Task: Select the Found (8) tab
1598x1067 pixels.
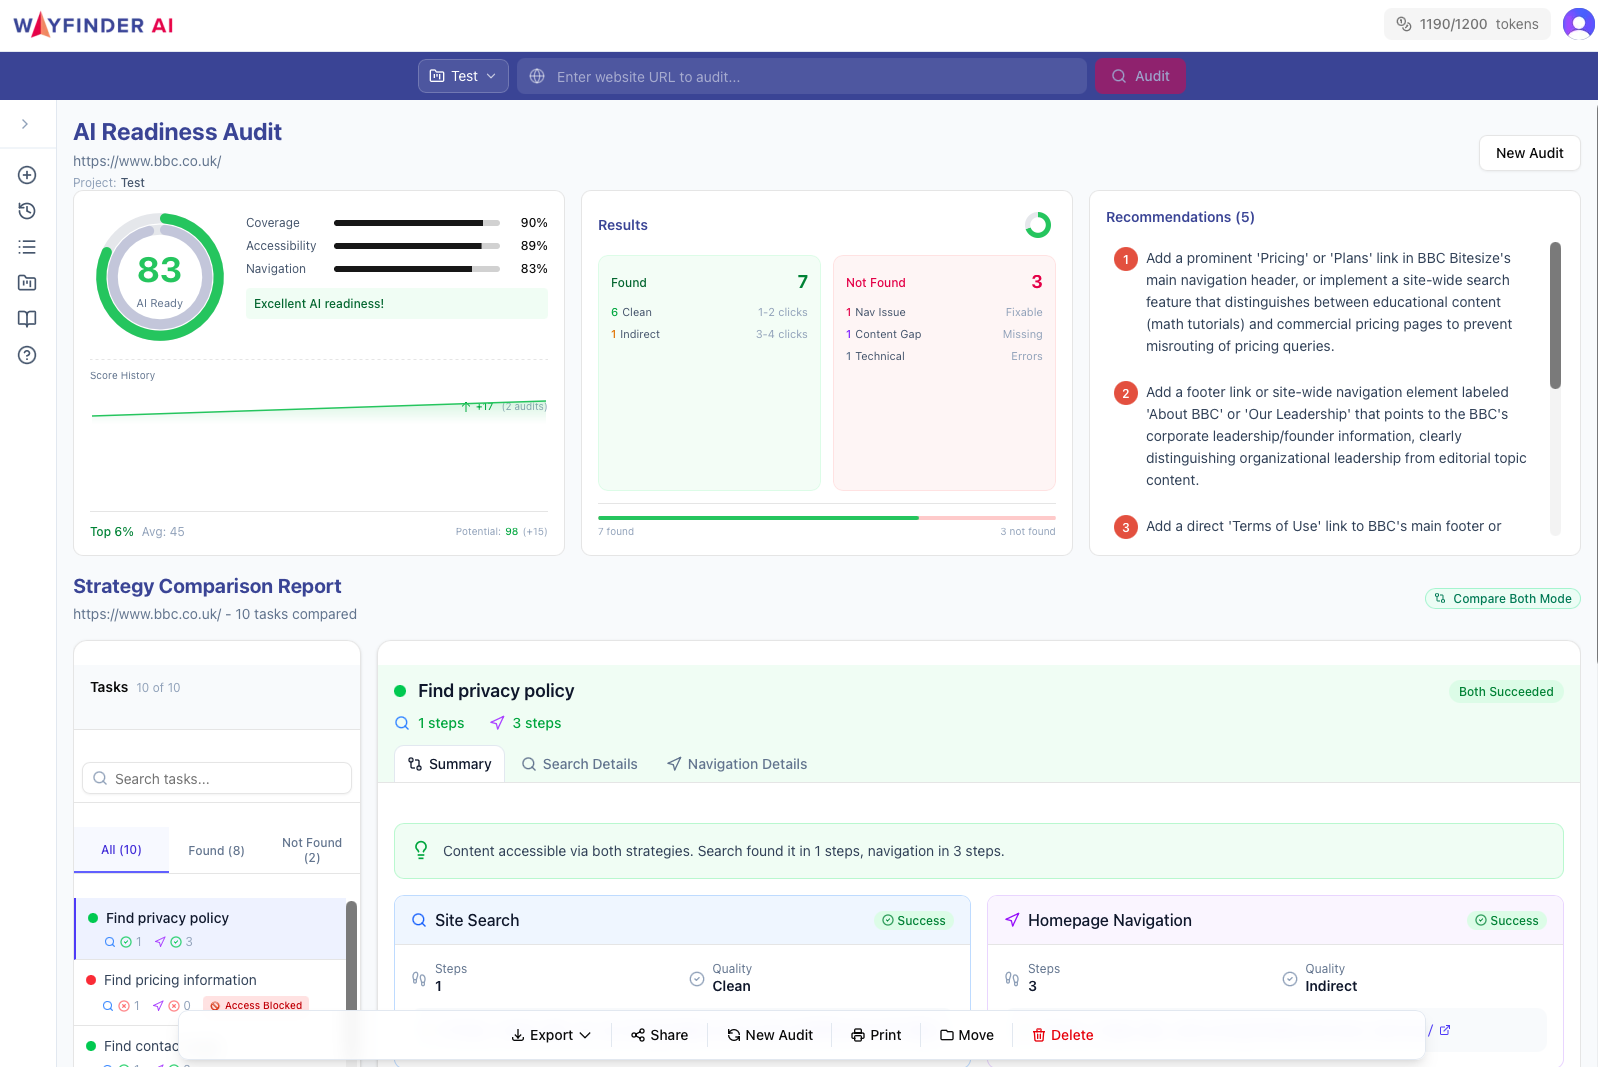Action: [216, 850]
